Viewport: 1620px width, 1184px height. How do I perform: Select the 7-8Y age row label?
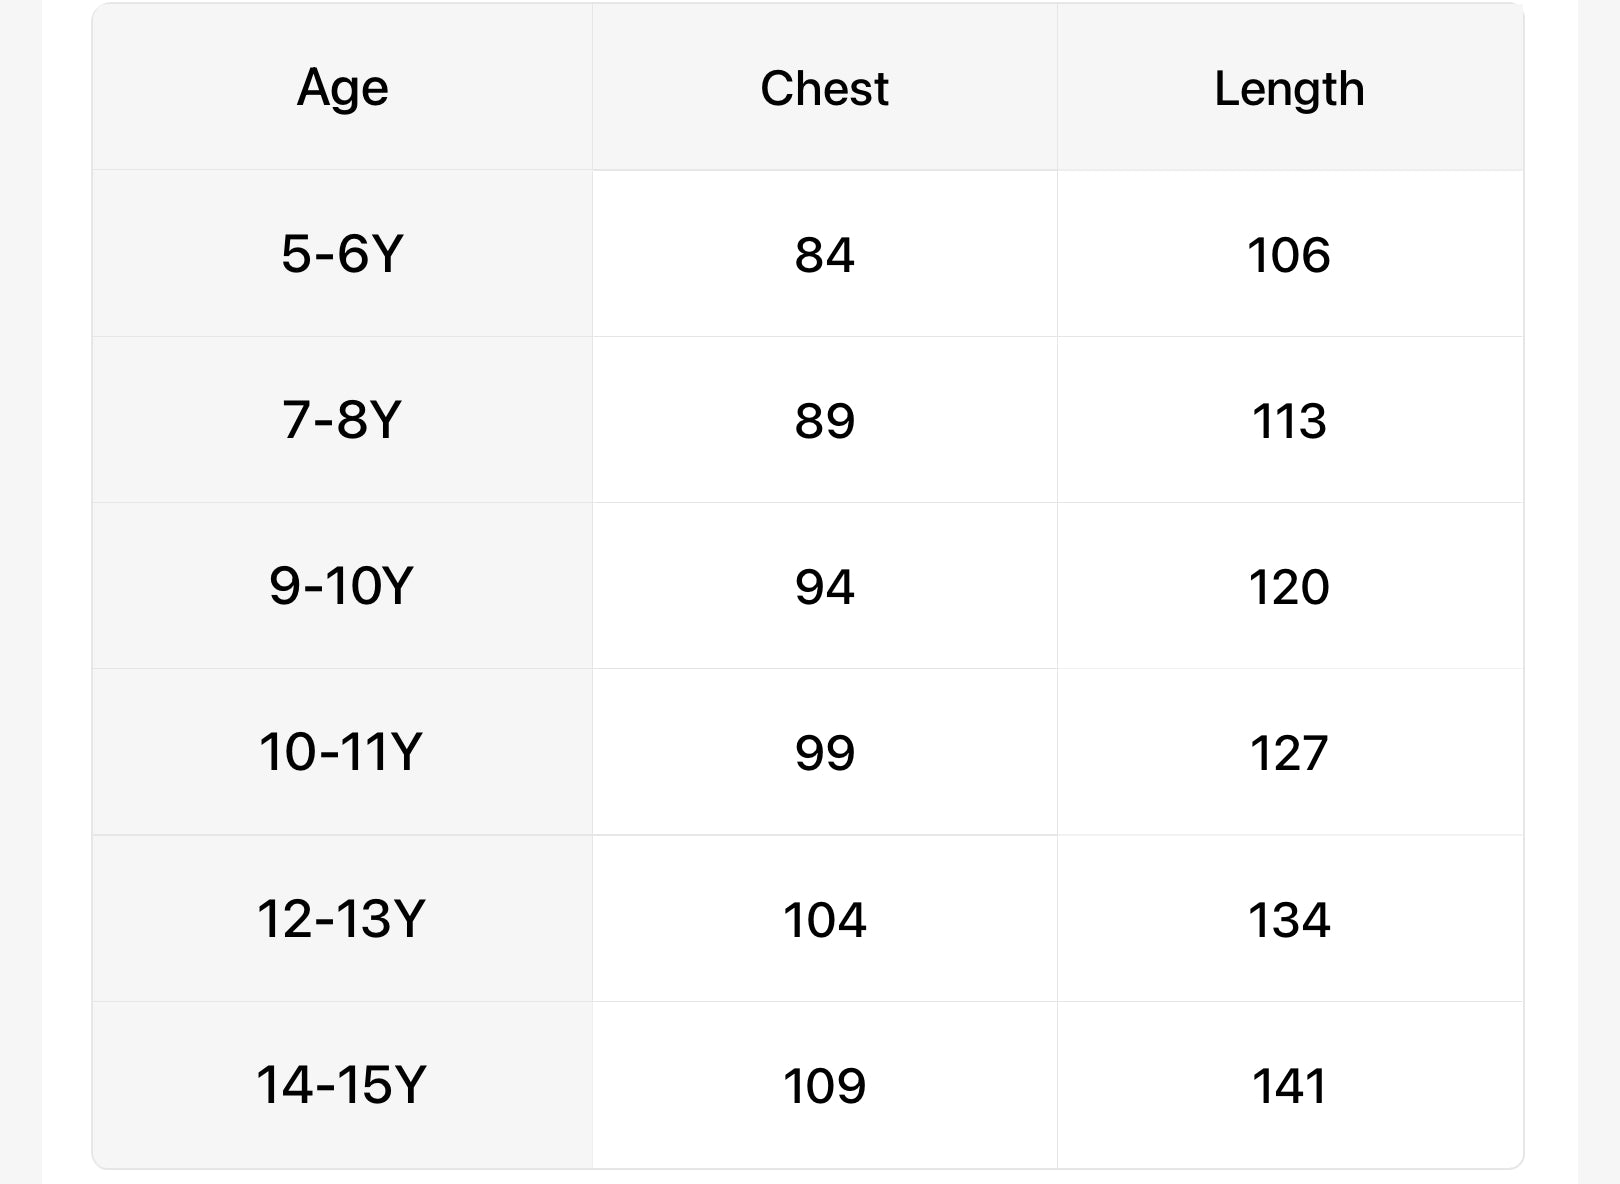tap(342, 419)
